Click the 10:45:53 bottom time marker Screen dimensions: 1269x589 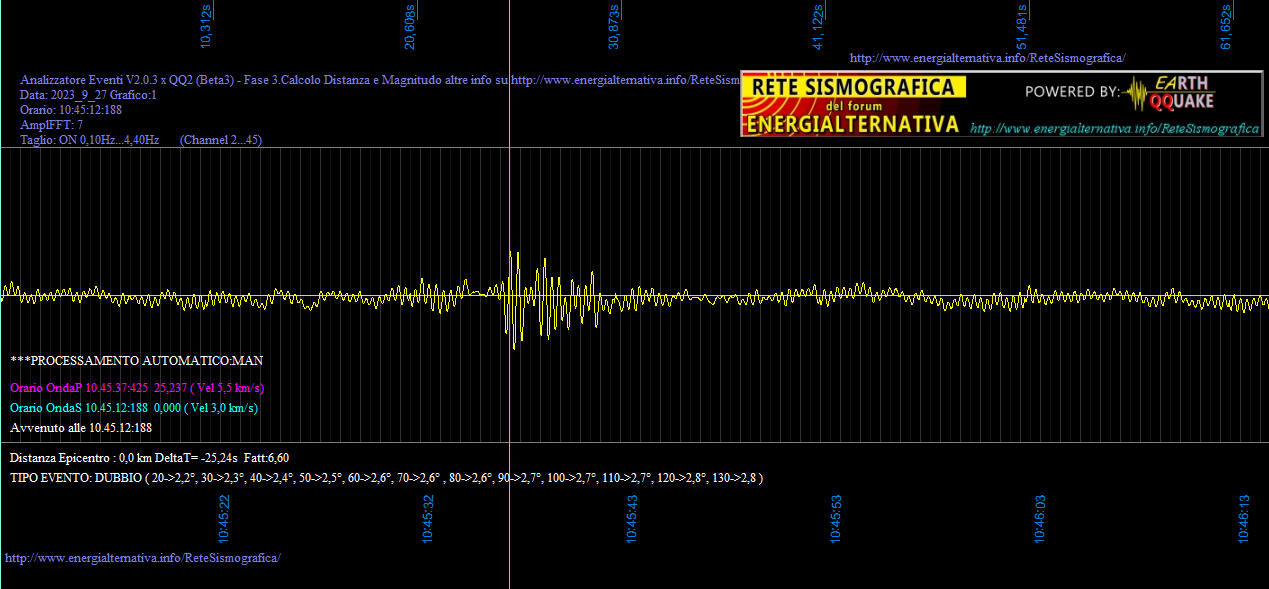click(837, 519)
